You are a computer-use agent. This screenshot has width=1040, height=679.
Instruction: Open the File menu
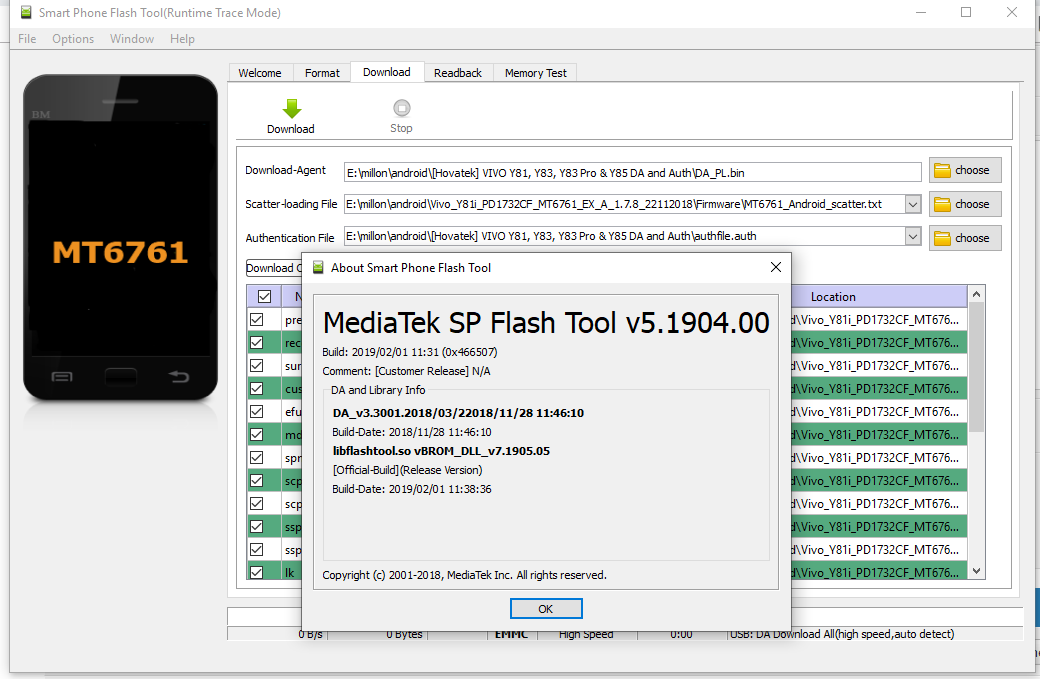27,39
